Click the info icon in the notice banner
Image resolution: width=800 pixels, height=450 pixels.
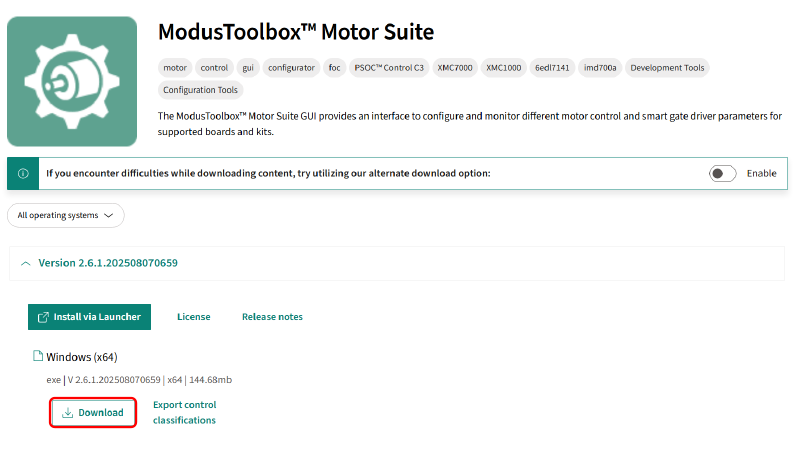click(x=23, y=173)
